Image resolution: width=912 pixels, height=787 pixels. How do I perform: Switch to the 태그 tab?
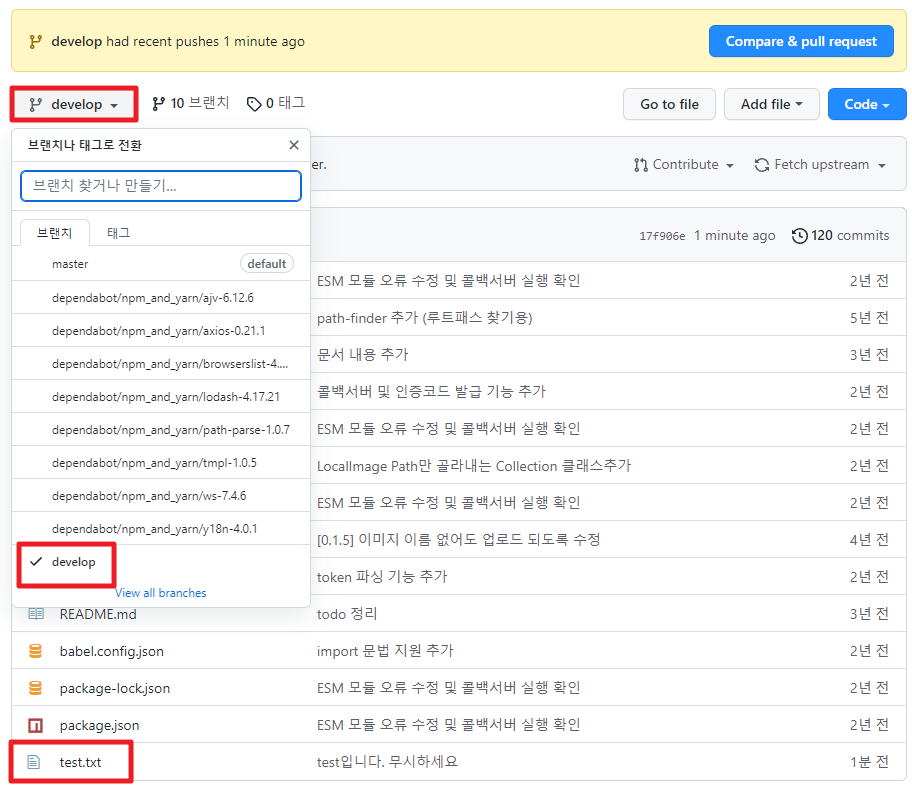(x=119, y=233)
